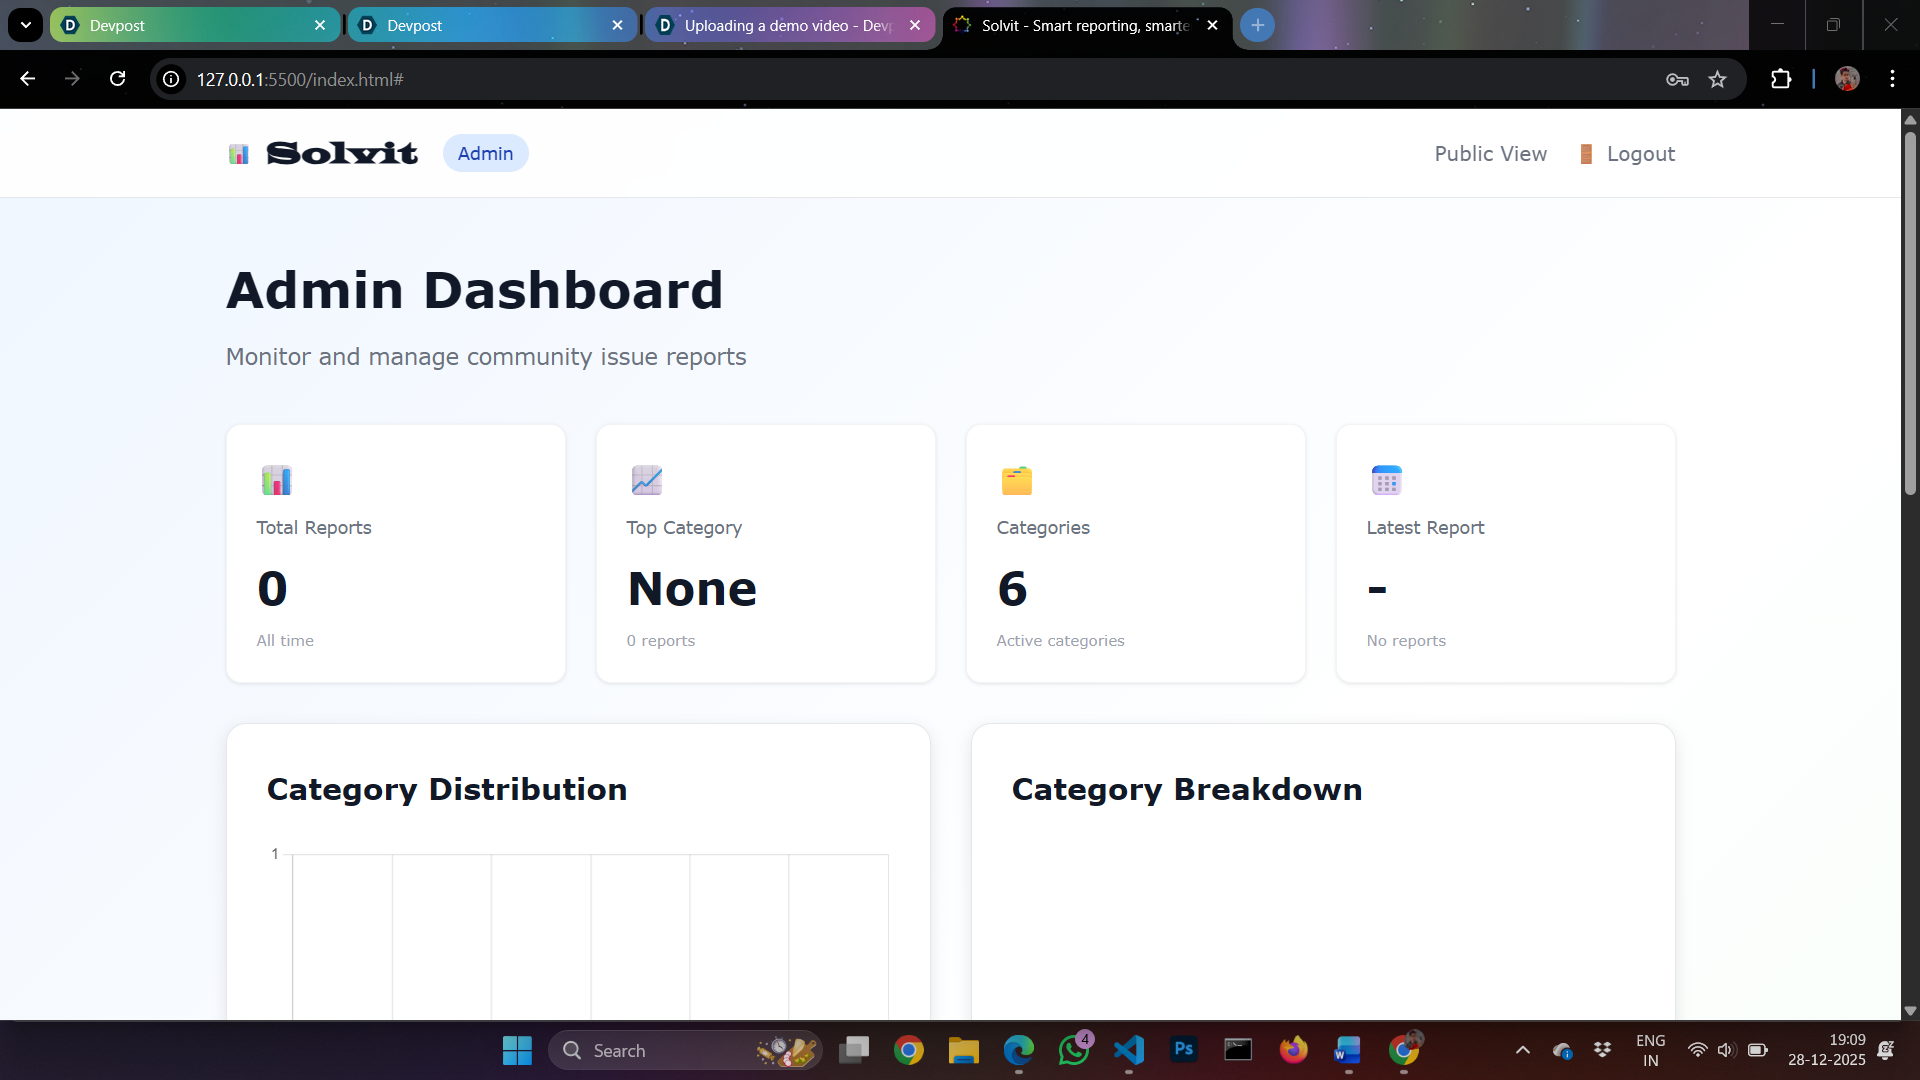The image size is (1920, 1080).
Task: Click the Admin badge
Action: [485, 153]
